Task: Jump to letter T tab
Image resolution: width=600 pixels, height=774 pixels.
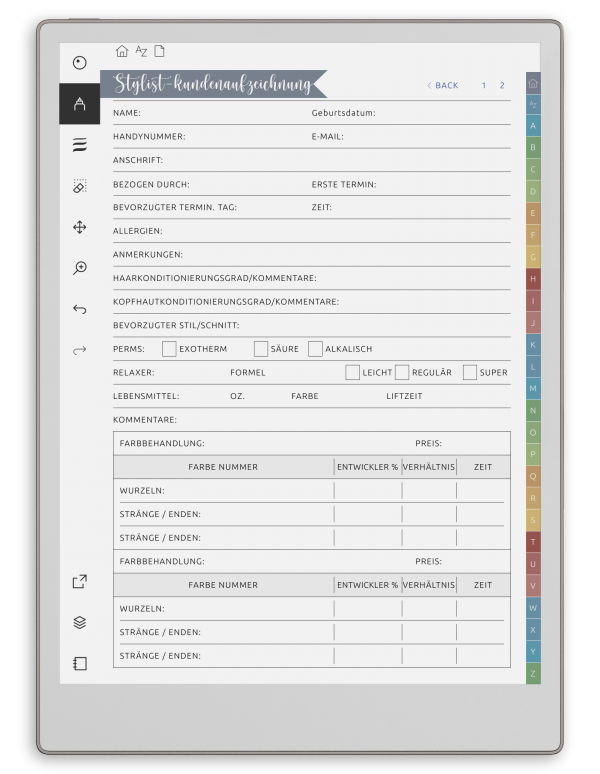Action: tap(533, 542)
